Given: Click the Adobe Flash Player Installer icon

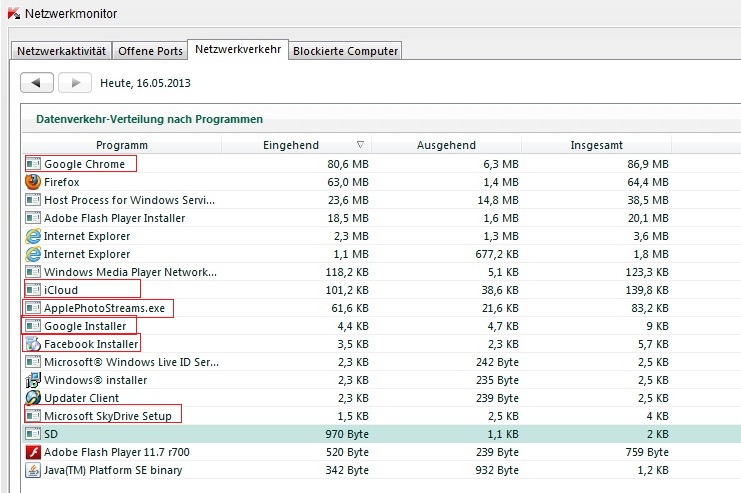Looking at the screenshot, I should pyautogui.click(x=33, y=218).
